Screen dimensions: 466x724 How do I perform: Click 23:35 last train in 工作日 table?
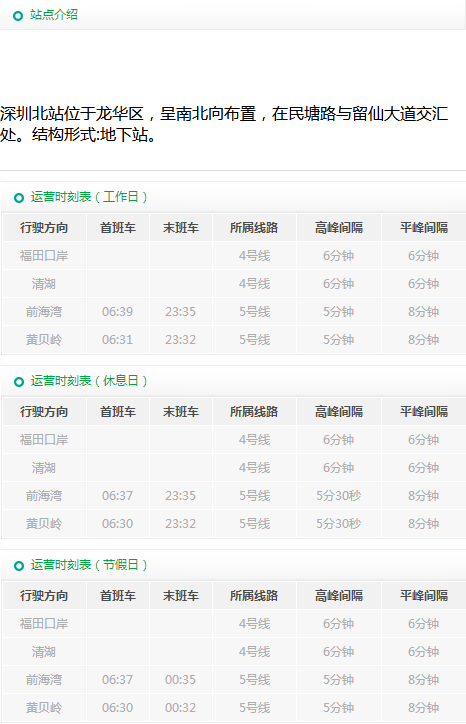(x=181, y=312)
